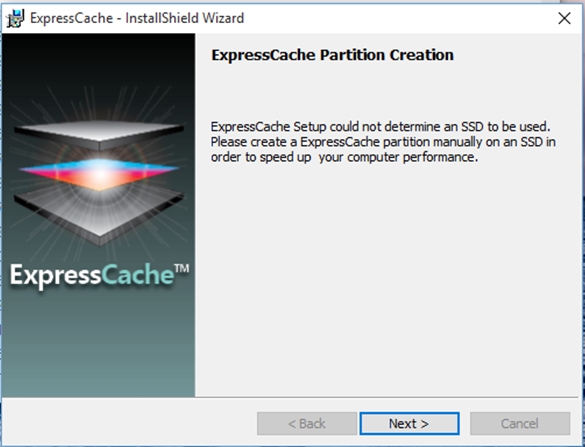
Task: Click the "could not determine an SSD" message
Action: coord(383,142)
